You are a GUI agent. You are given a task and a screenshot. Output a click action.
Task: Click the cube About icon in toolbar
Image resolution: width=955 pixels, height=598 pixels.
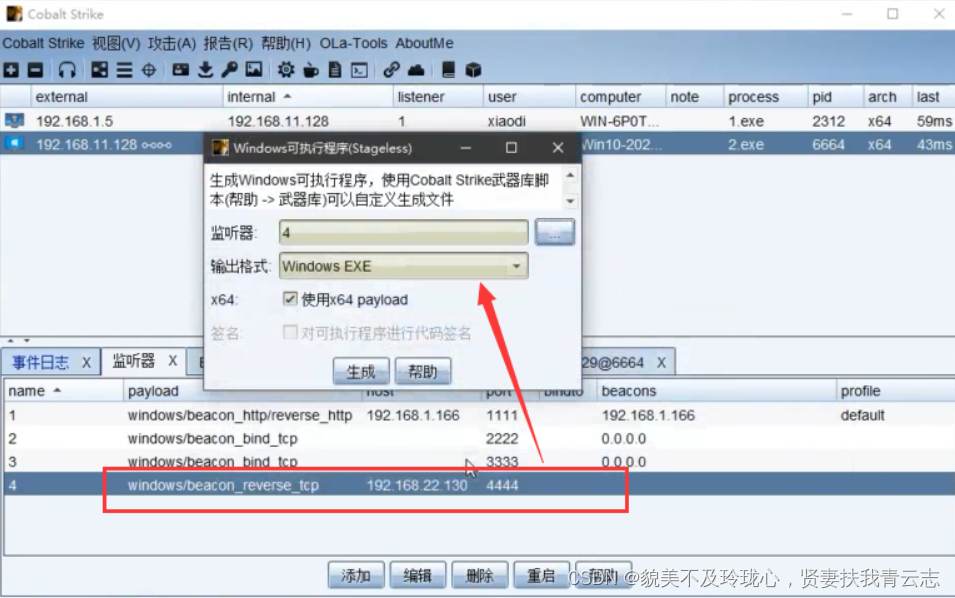(473, 70)
